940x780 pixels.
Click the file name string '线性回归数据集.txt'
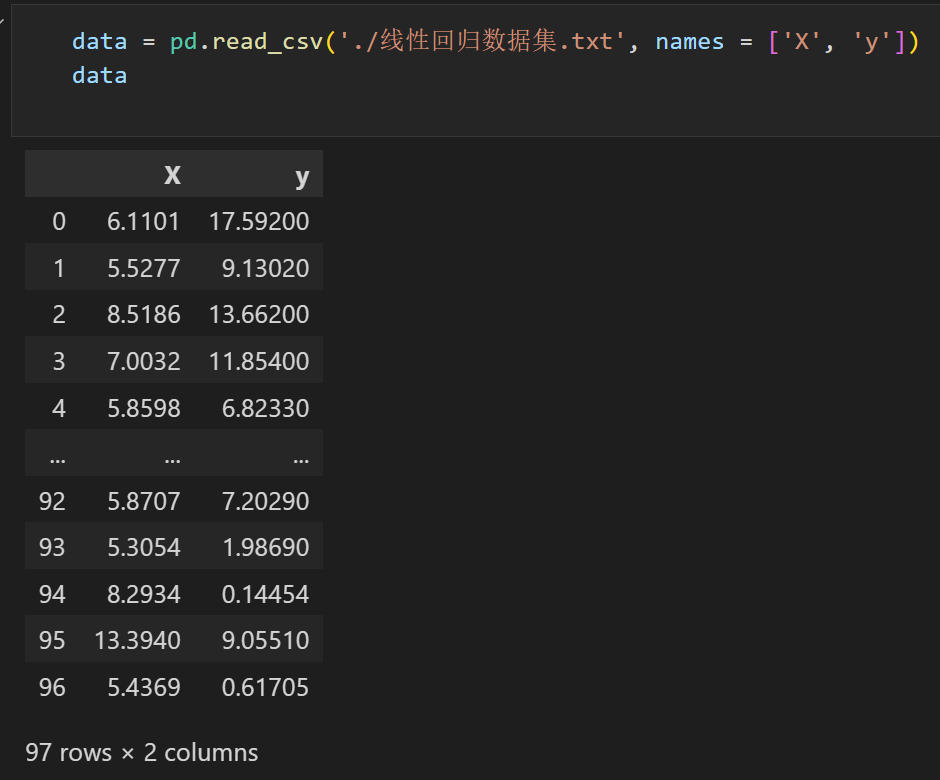496,41
